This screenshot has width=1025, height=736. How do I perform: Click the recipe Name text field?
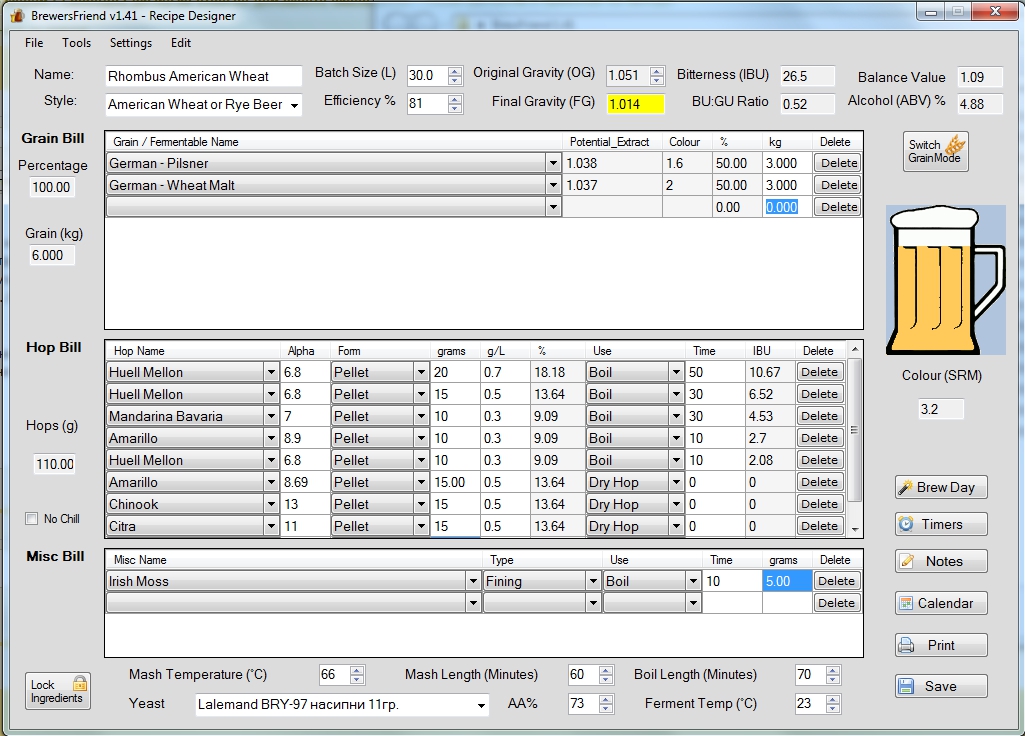click(x=203, y=76)
